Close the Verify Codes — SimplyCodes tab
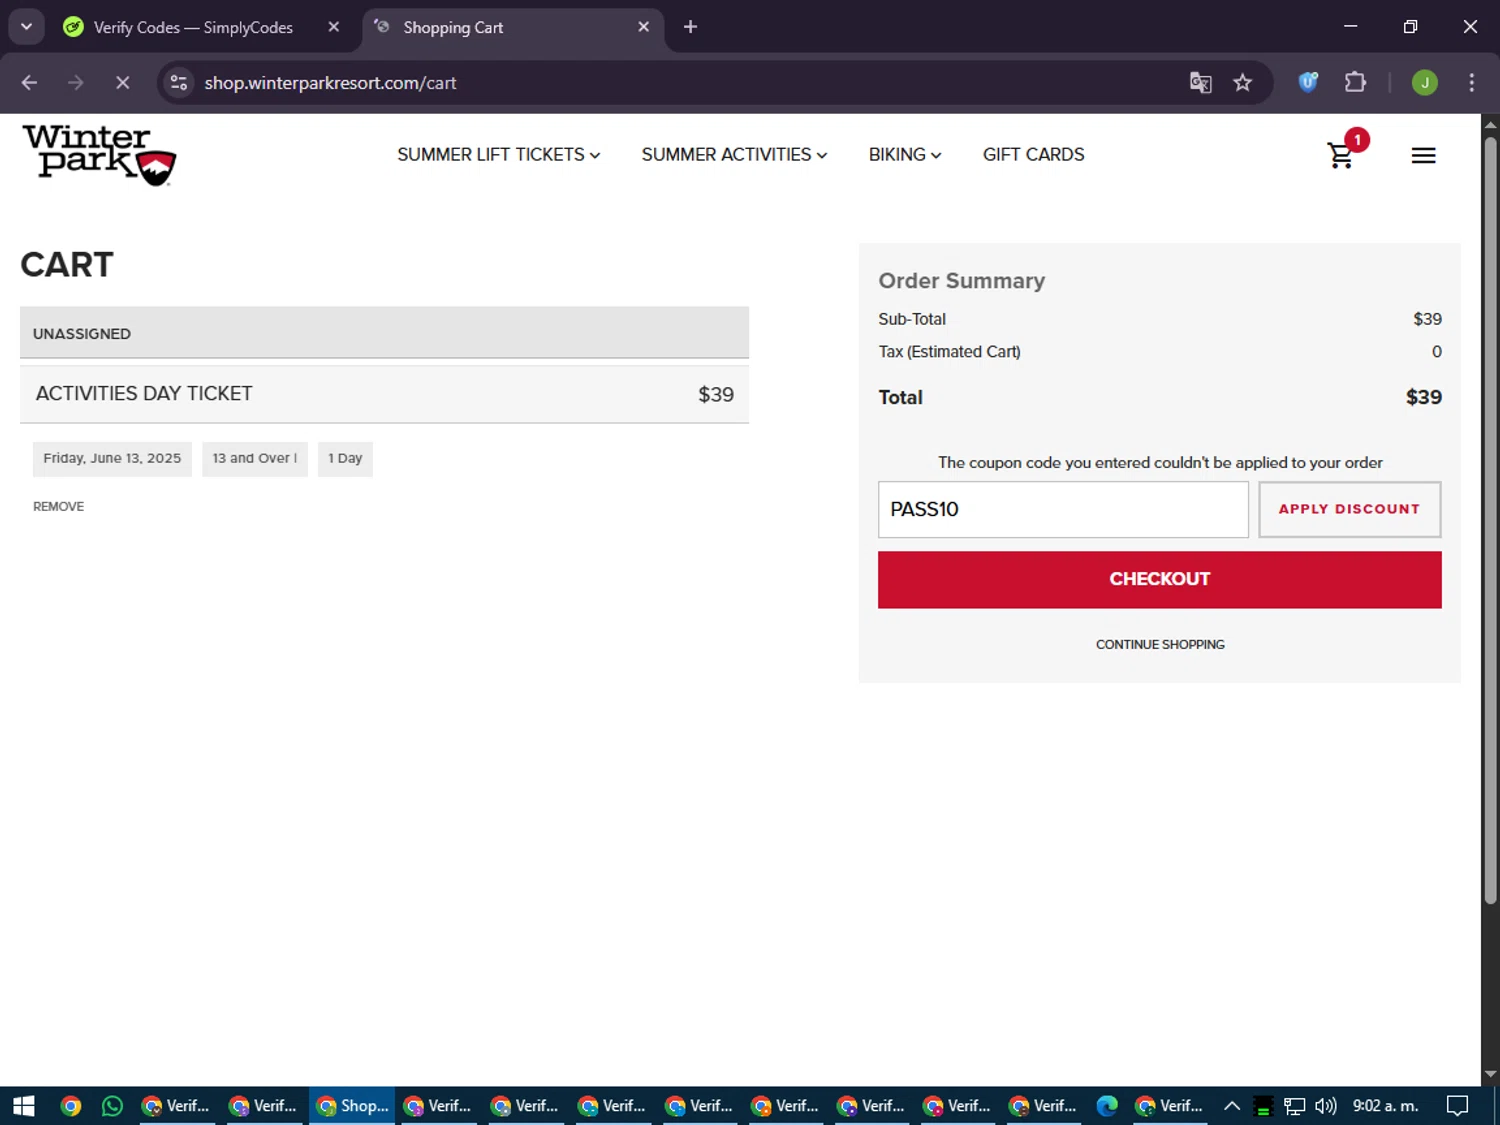1500x1125 pixels. pos(333,27)
